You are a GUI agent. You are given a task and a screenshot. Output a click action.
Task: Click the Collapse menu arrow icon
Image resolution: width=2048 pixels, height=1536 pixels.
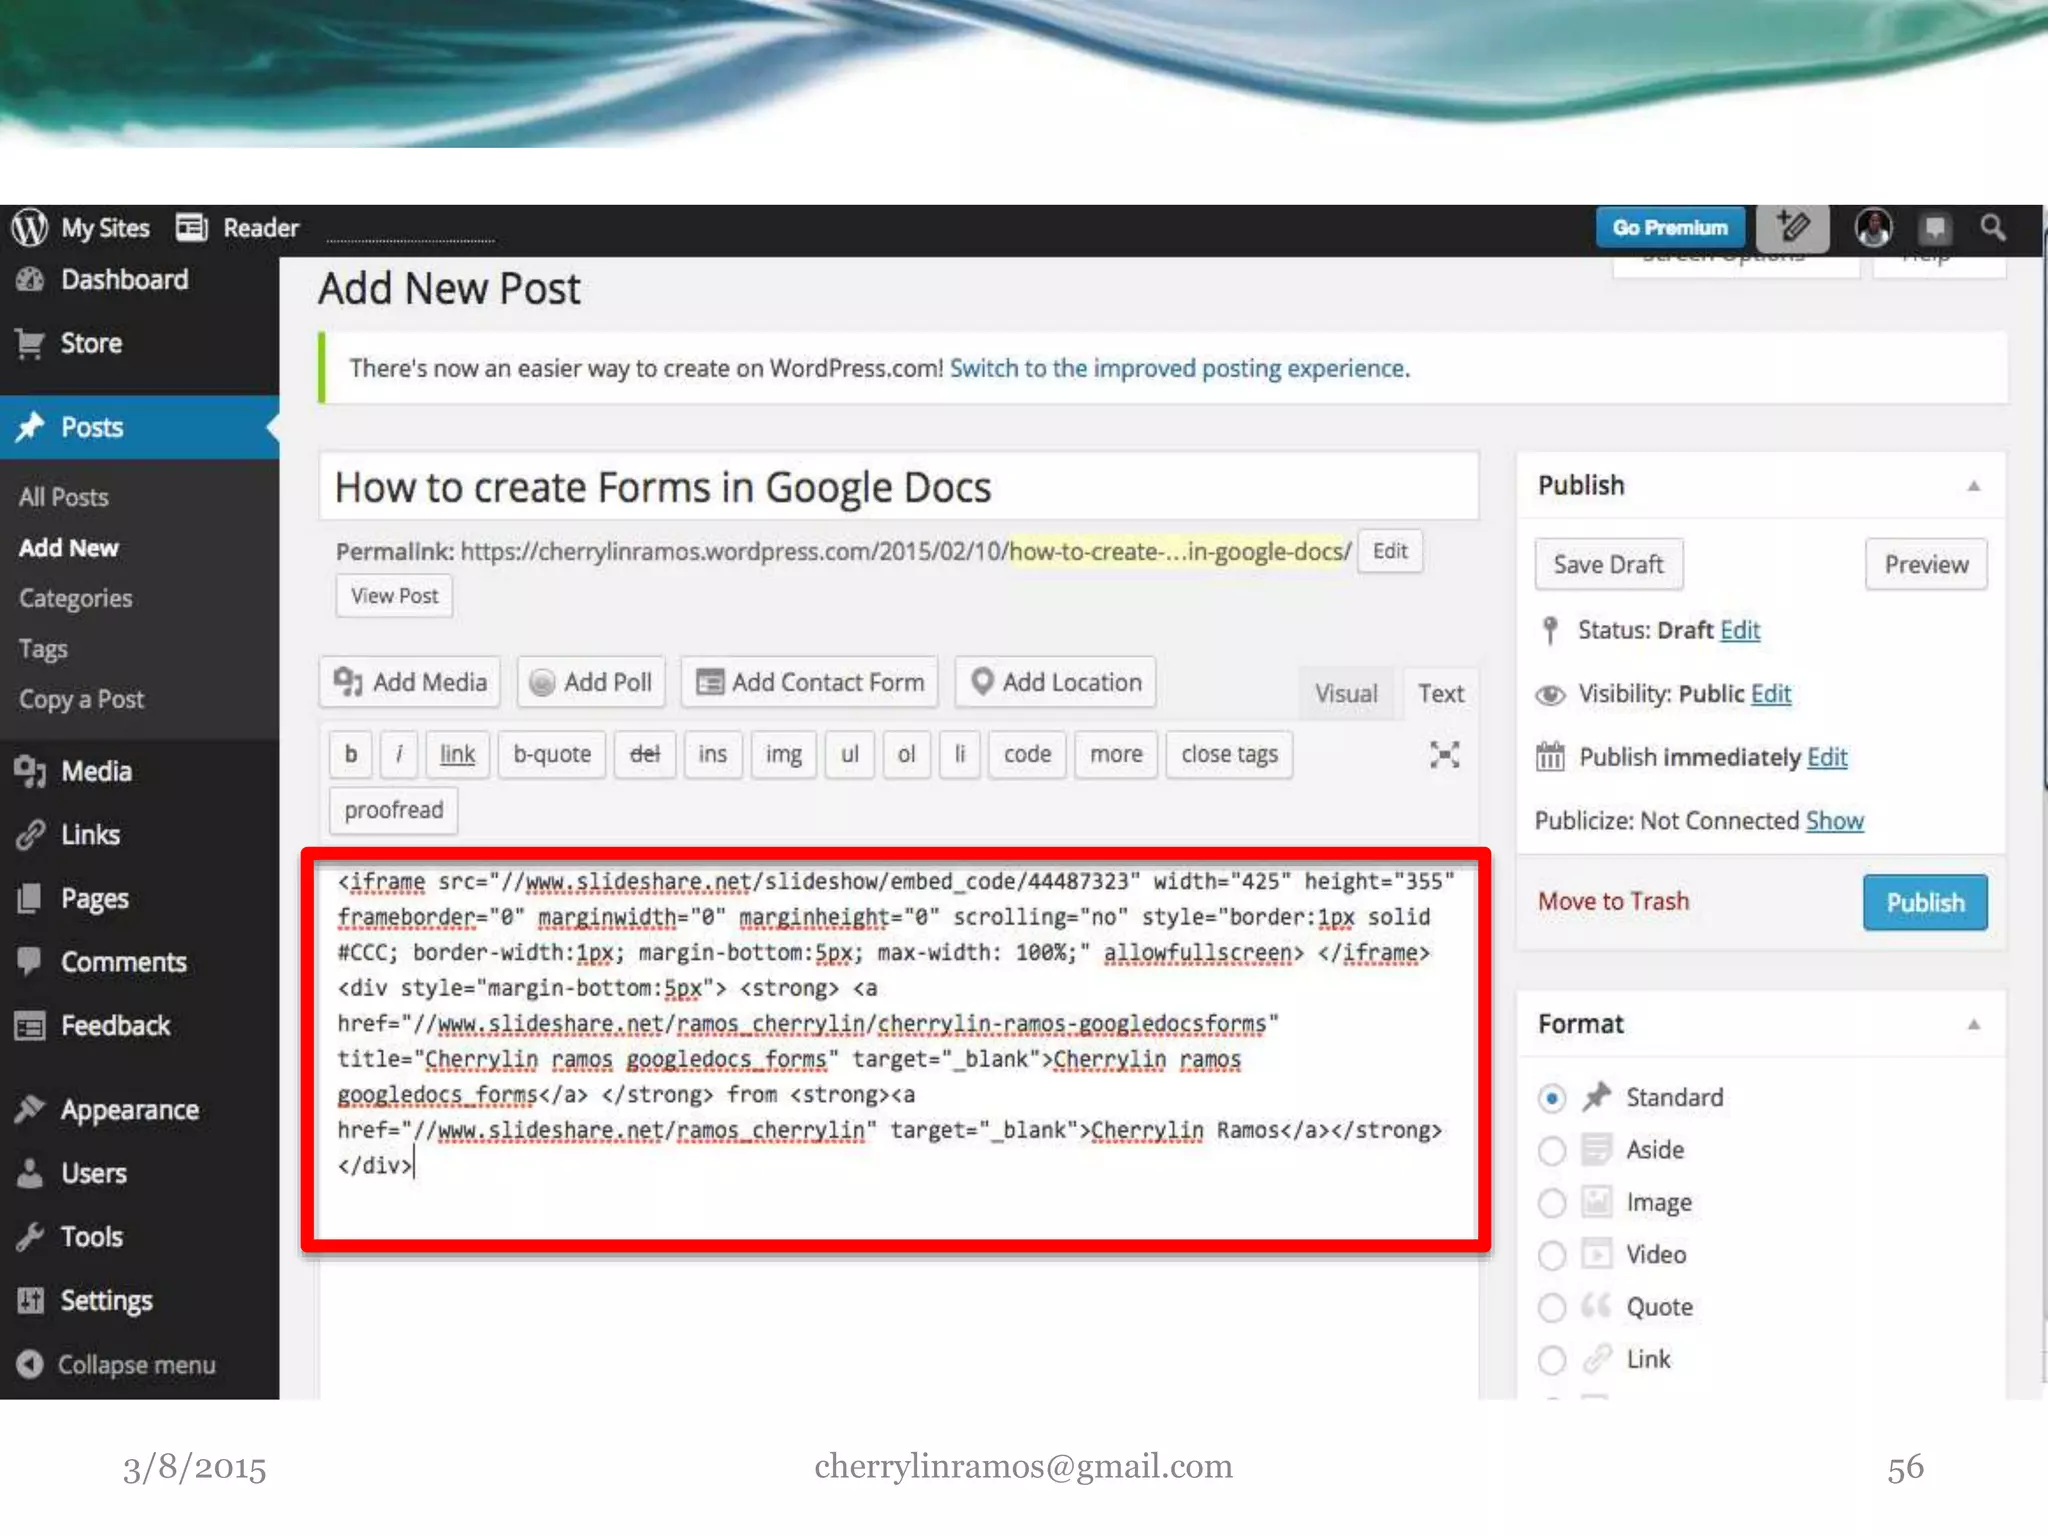(x=30, y=1364)
